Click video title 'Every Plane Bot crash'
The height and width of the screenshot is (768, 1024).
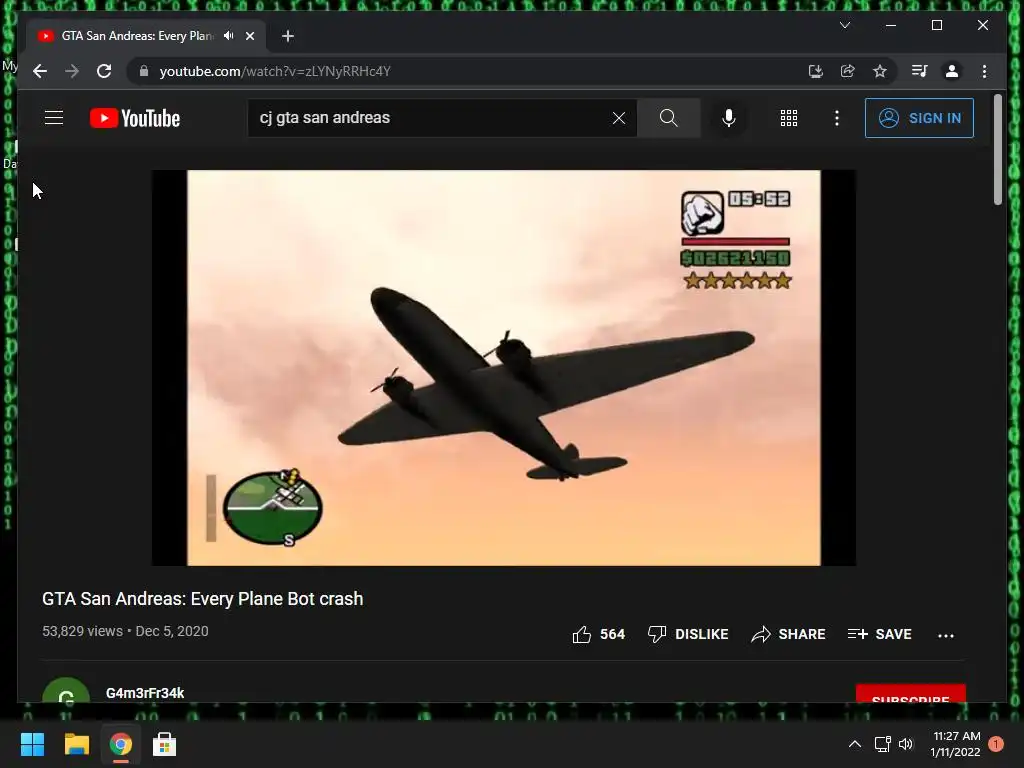click(202, 599)
